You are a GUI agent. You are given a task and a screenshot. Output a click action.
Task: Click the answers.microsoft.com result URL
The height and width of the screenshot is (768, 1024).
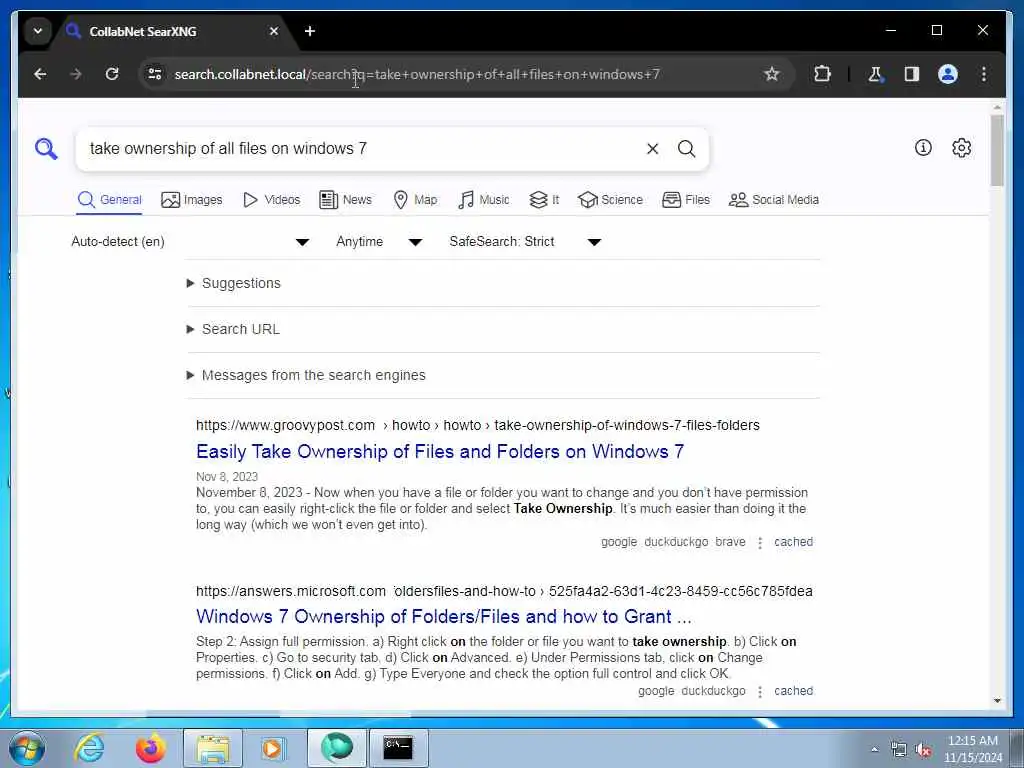(504, 591)
